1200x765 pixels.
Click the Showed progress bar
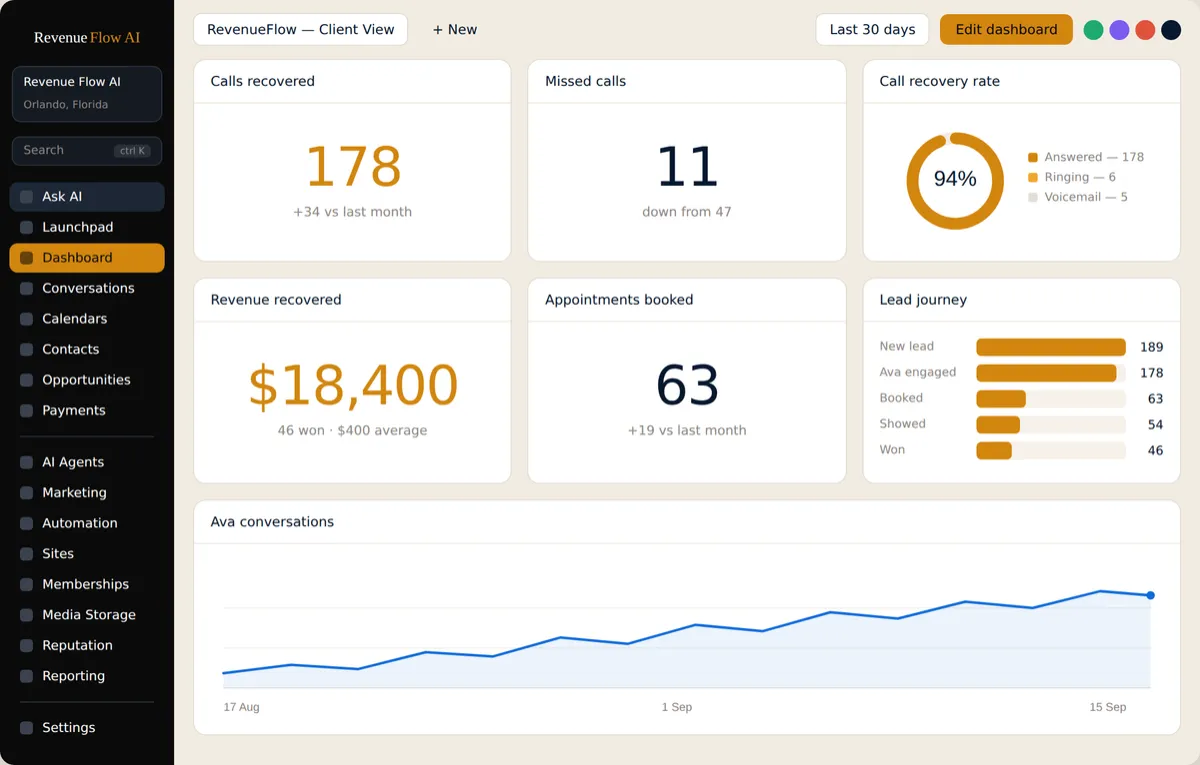(x=1051, y=425)
